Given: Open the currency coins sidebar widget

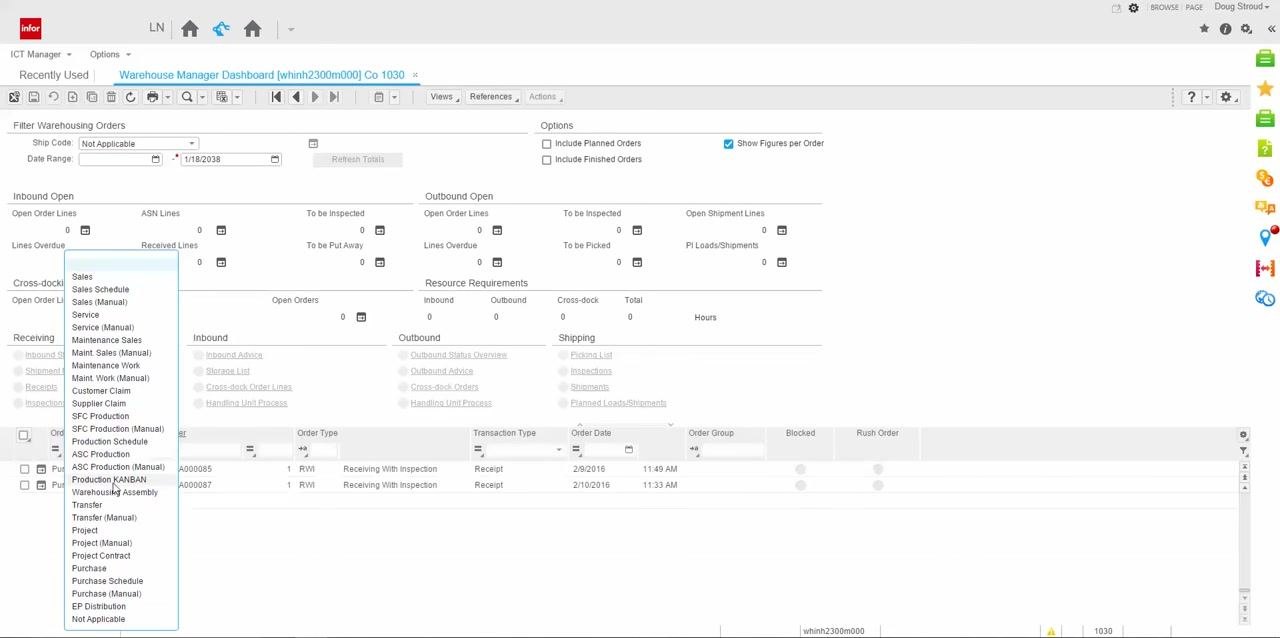Looking at the screenshot, I should coord(1265,178).
